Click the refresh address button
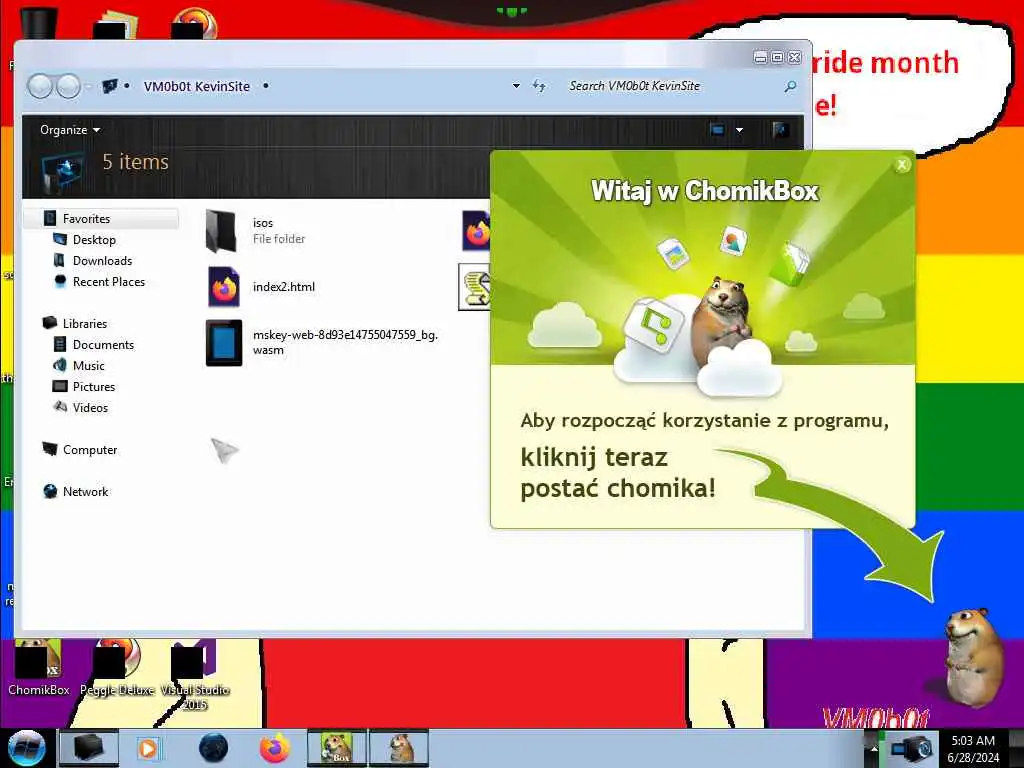Image resolution: width=1024 pixels, height=768 pixels. 539,86
